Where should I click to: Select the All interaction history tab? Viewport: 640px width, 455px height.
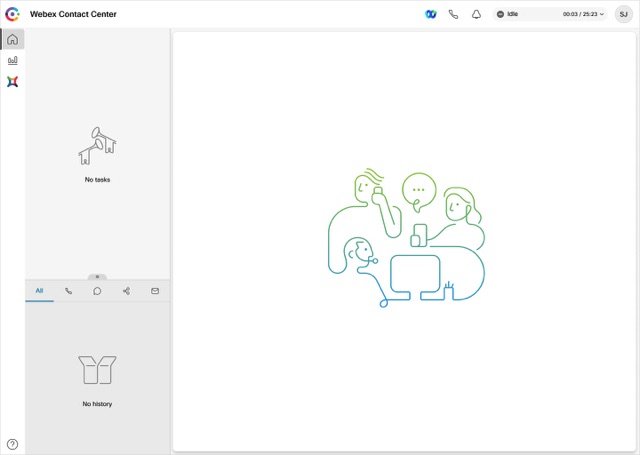click(x=39, y=291)
